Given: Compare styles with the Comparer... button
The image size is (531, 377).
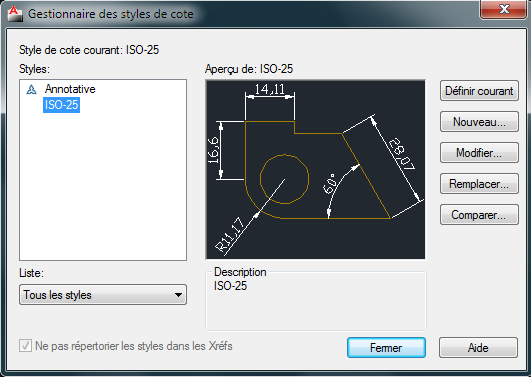Looking at the screenshot, I should pyautogui.click(x=479, y=215).
